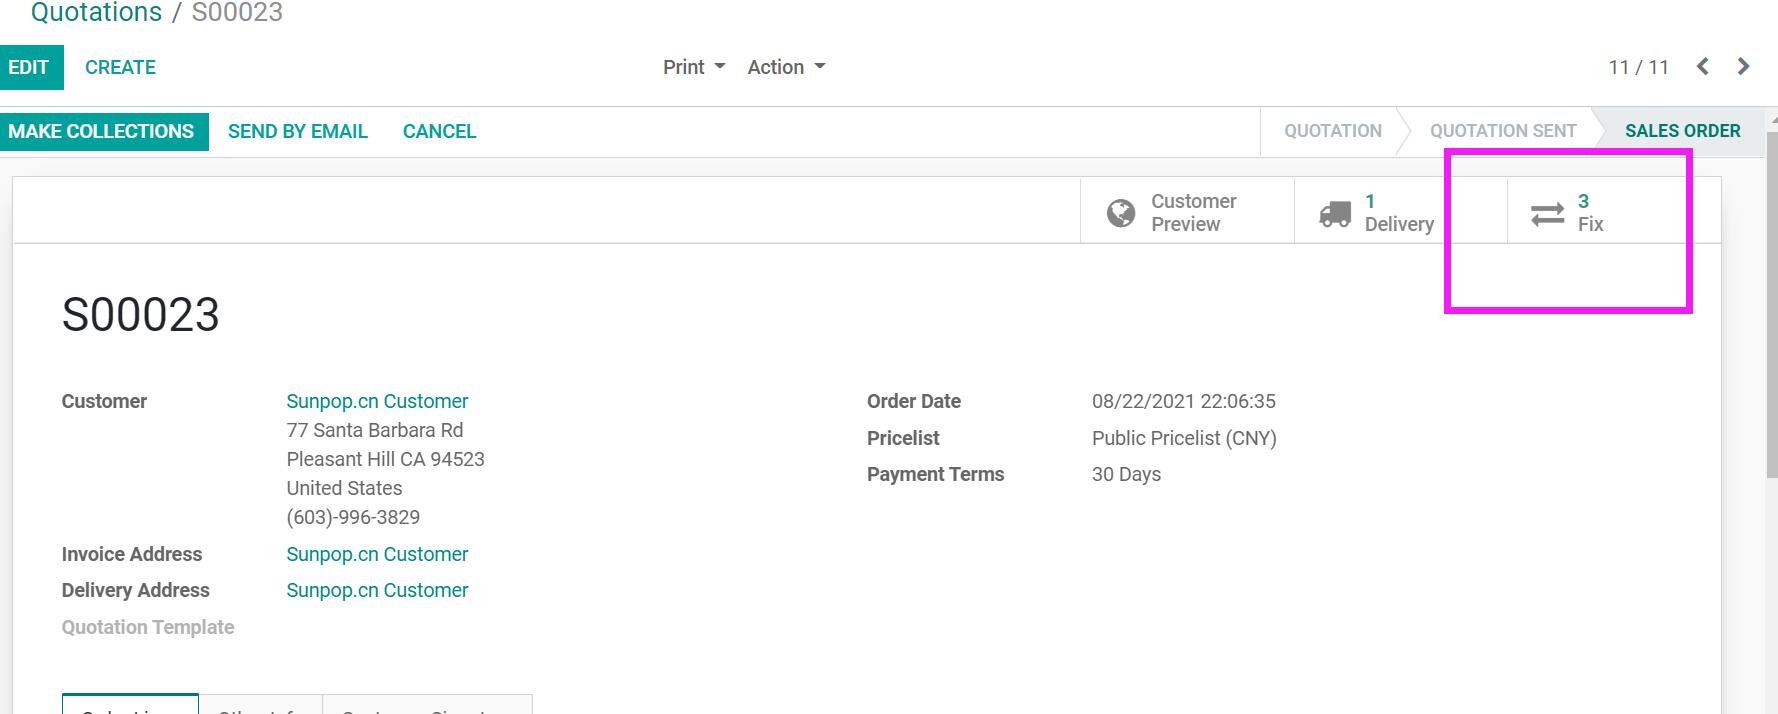Screen dimensions: 1778x714
Task: Click the Fix exchange arrows icon
Action: pos(1547,213)
